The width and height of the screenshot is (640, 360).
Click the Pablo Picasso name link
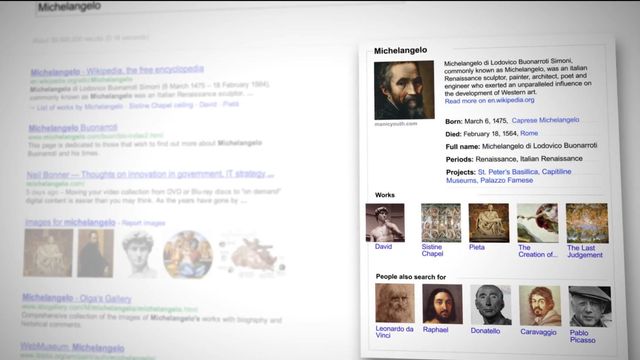pos(582,337)
